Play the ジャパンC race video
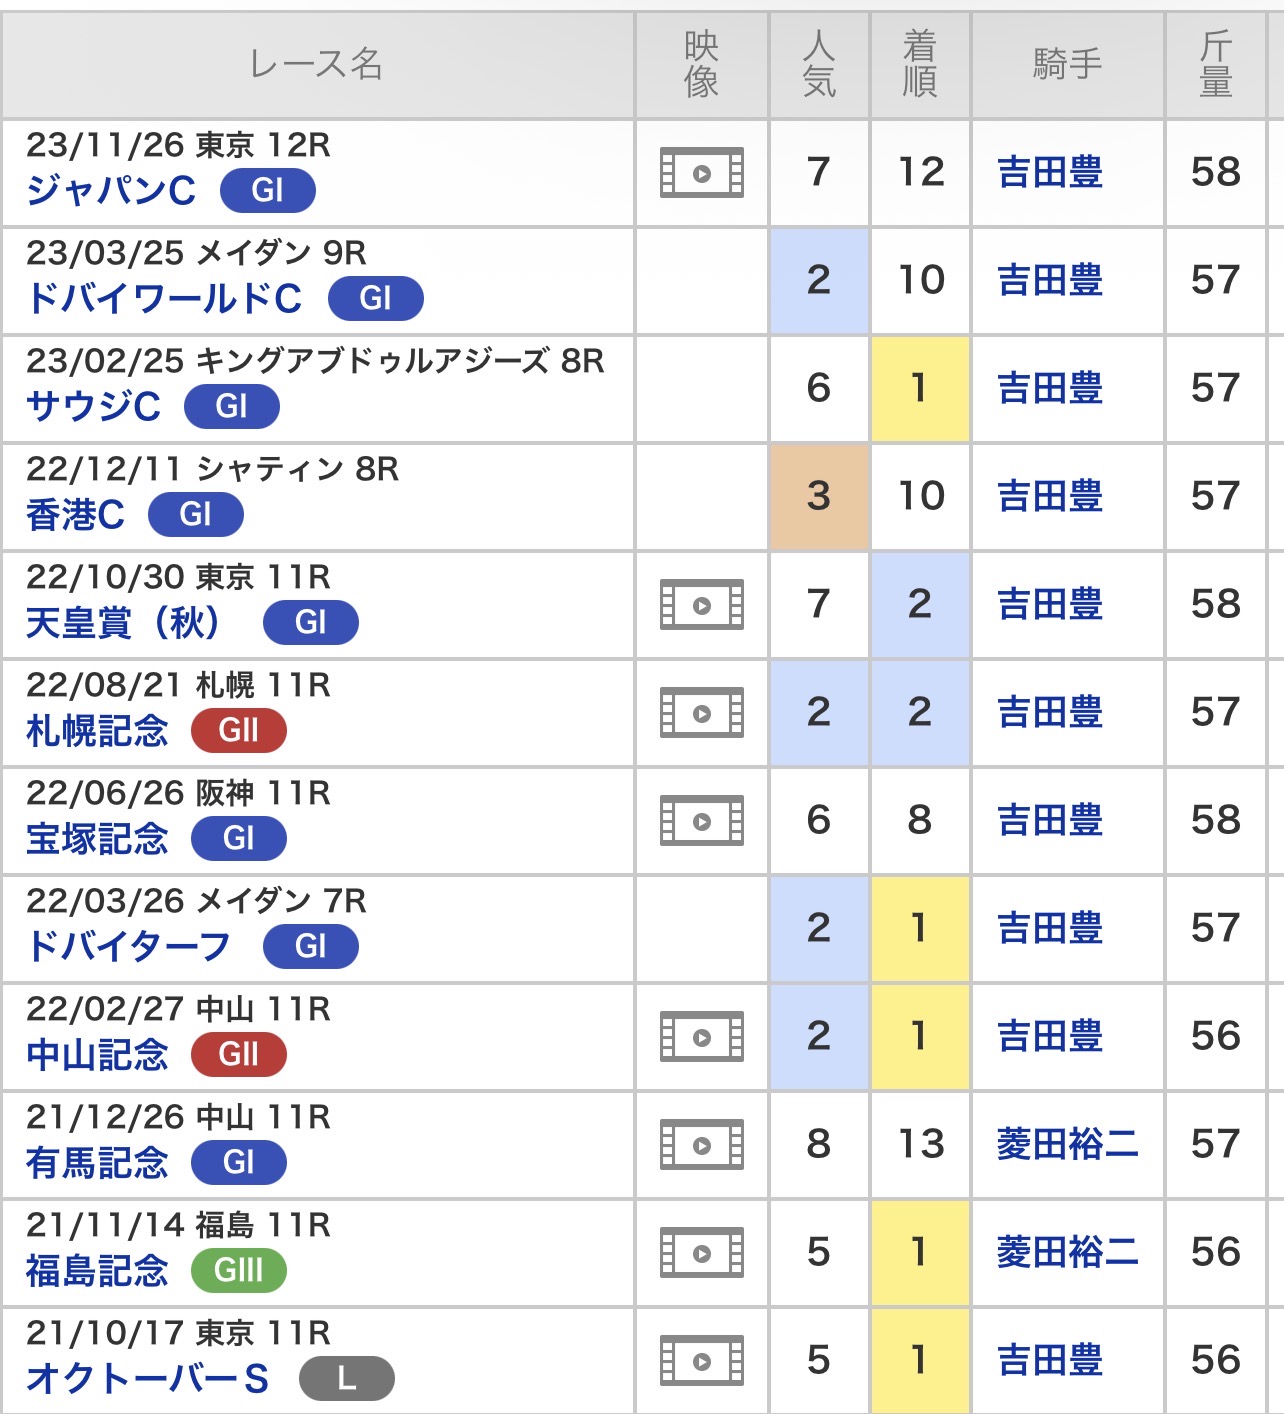Image resolution: width=1284 pixels, height=1414 pixels. coord(701,173)
